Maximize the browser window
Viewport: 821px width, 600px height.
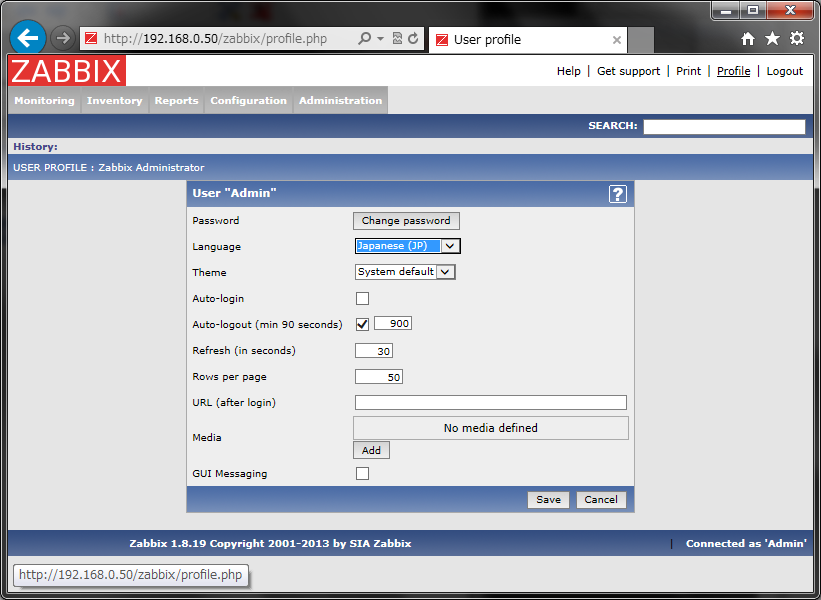753,10
